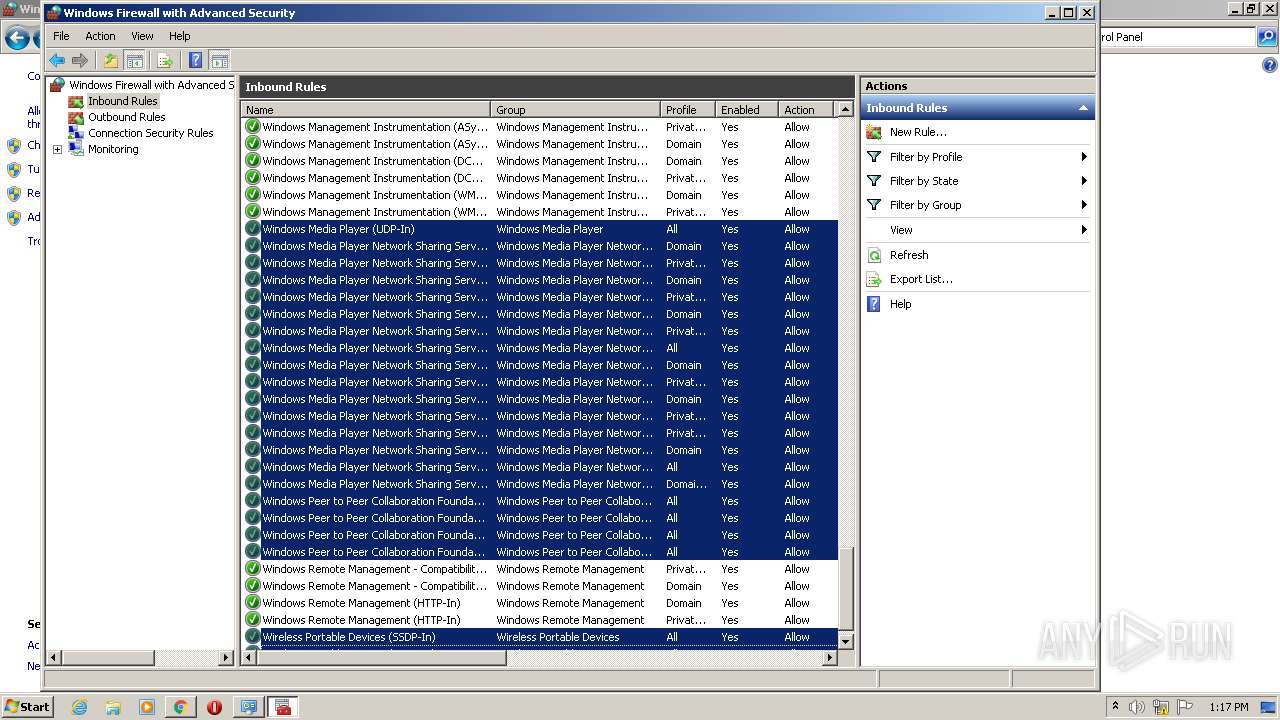Click green check icon of Wireless Portable Devices rule
Screen dimensions: 1280x720
(252, 637)
